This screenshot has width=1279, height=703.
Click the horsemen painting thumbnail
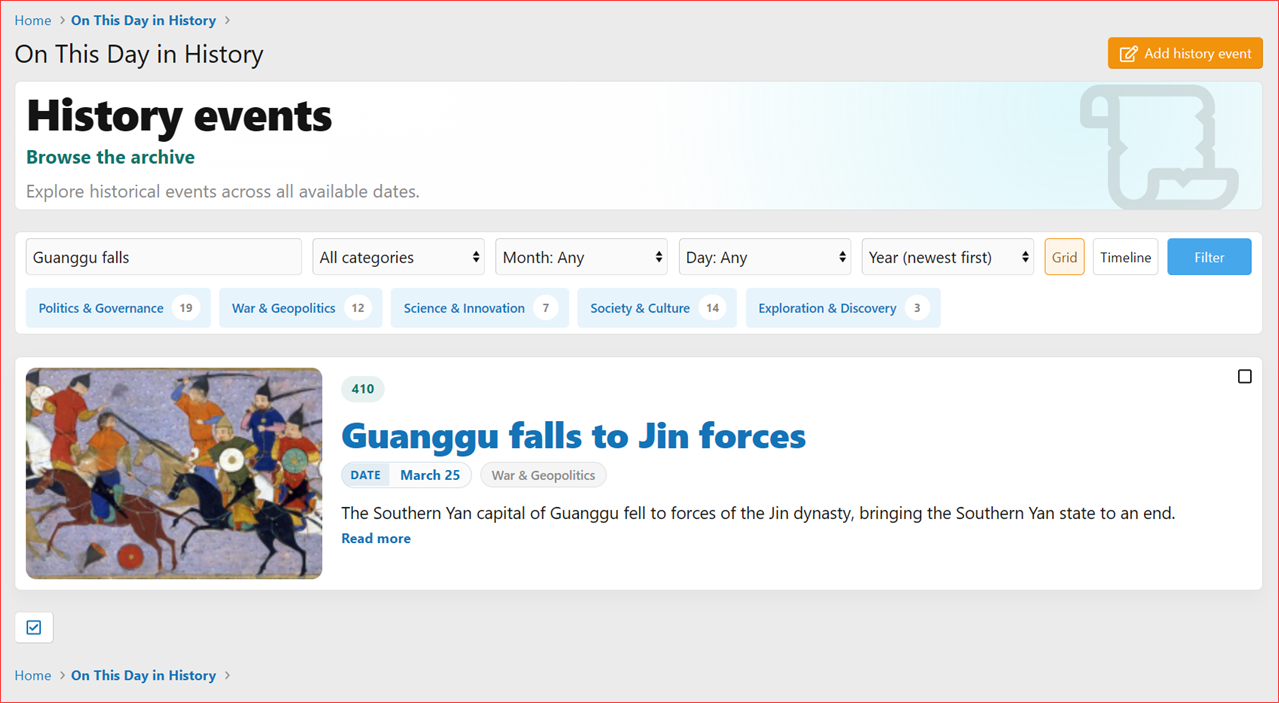point(173,473)
